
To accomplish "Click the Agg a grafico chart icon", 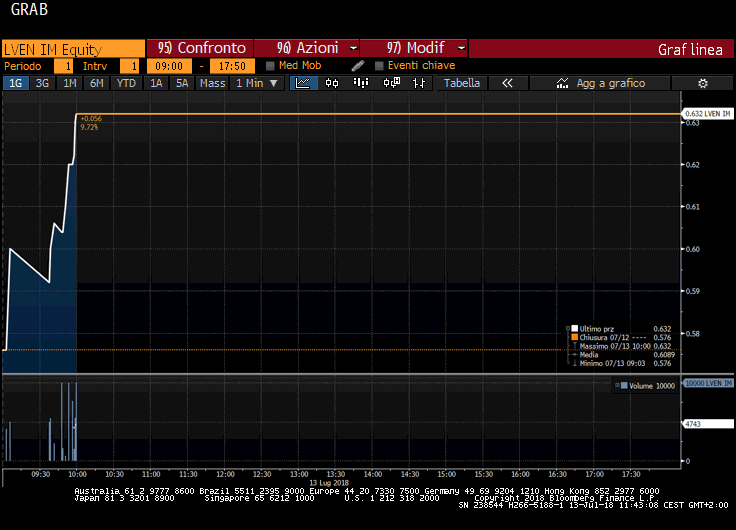I will [x=563, y=83].
